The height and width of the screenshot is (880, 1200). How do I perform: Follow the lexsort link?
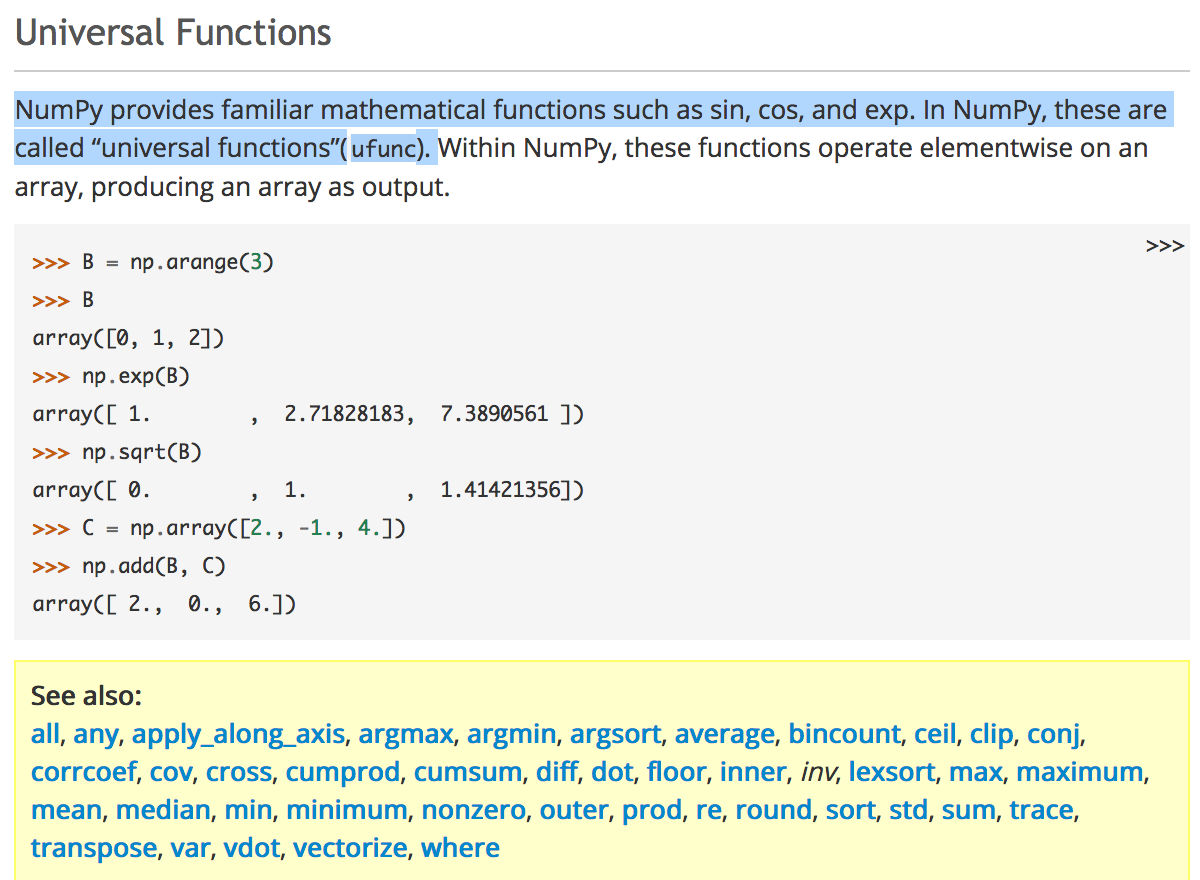pos(893,772)
